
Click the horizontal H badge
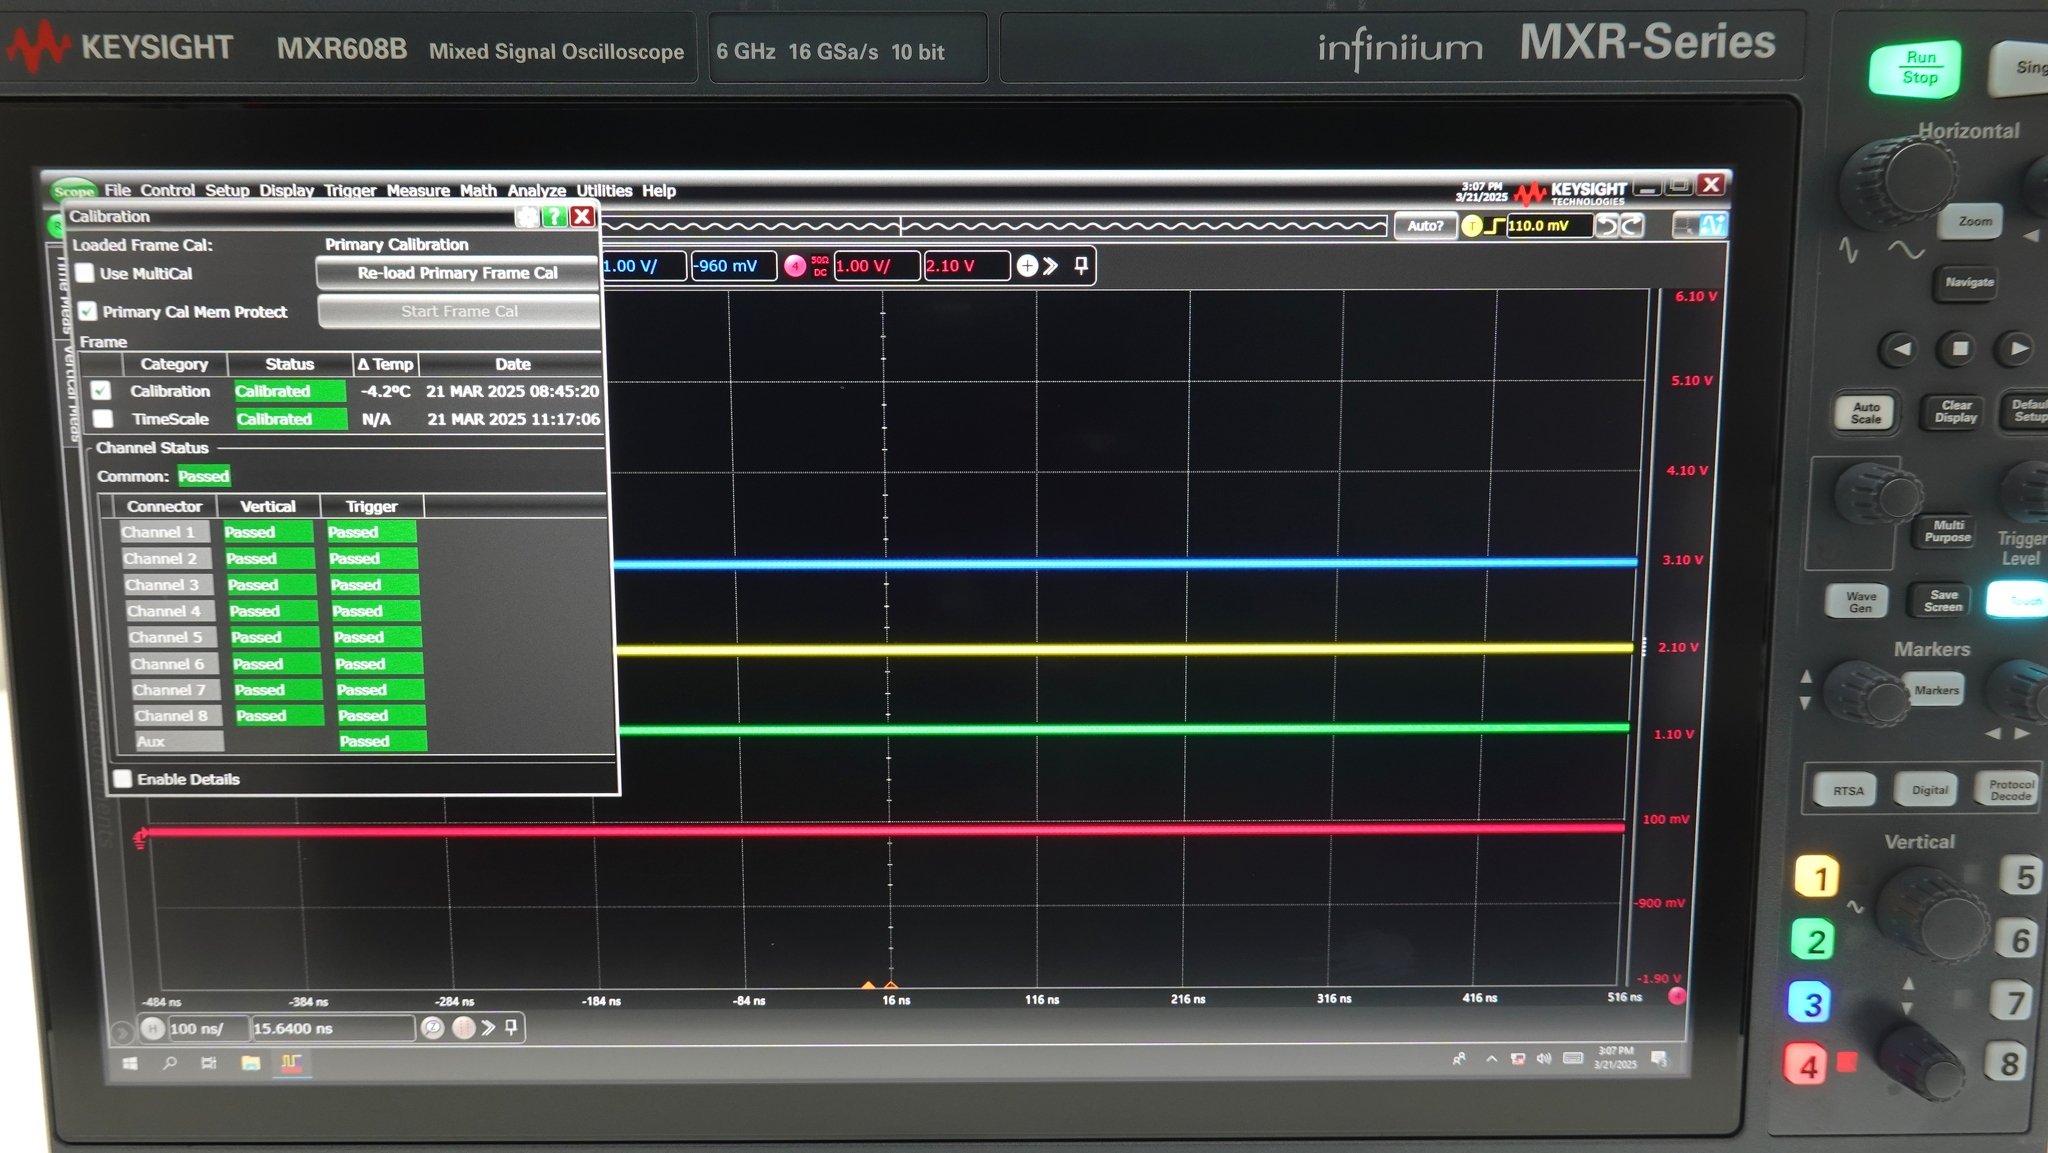(152, 1028)
